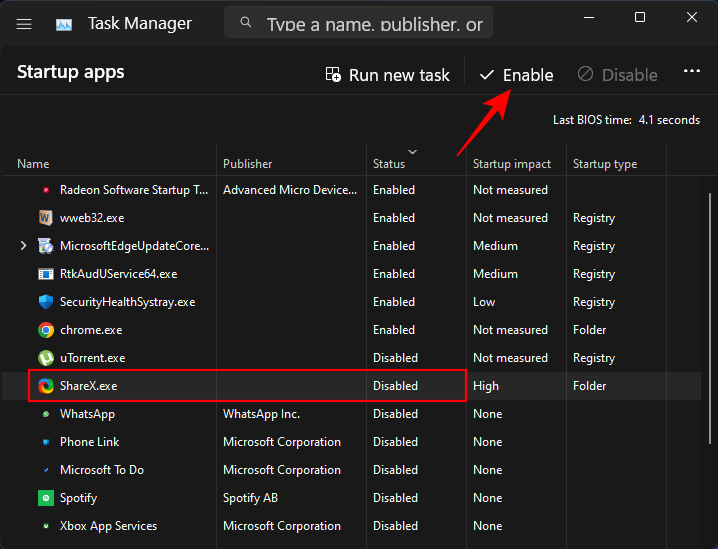Screen dimensions: 718x549
Task: Click the uTorrent.exe icon
Action: point(46,358)
